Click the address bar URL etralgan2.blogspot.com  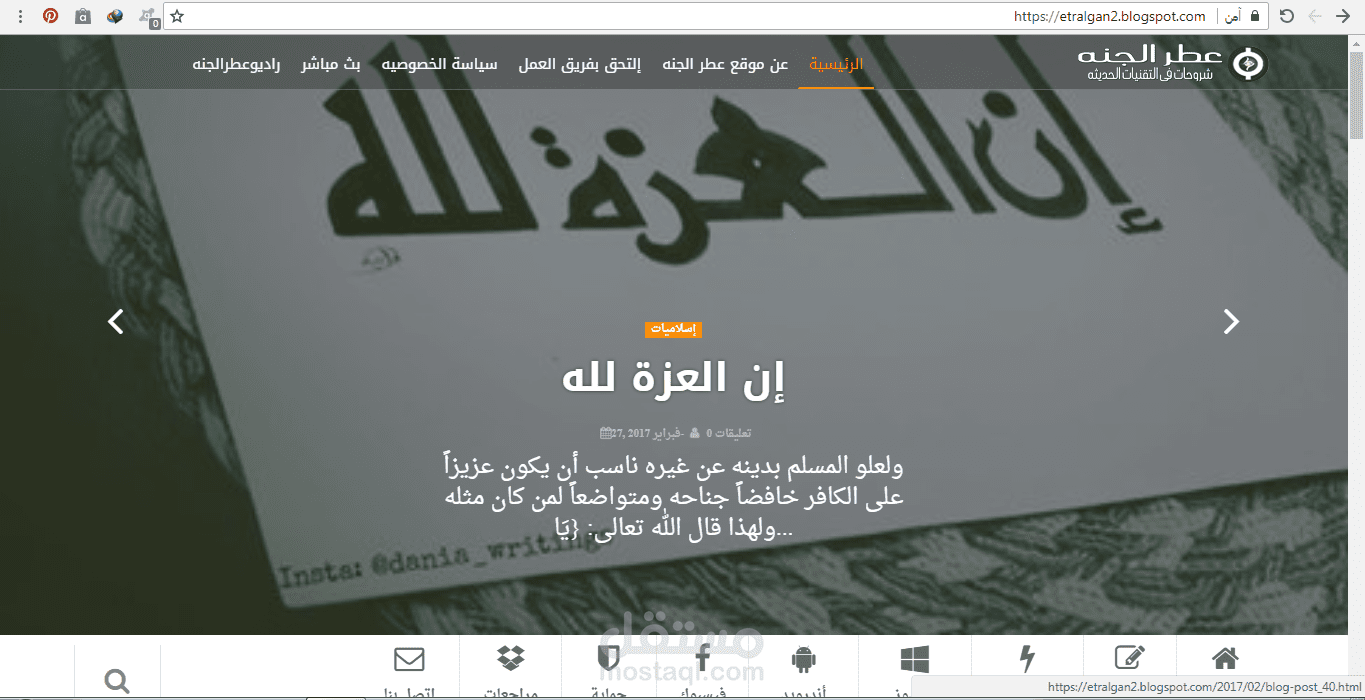(1110, 16)
